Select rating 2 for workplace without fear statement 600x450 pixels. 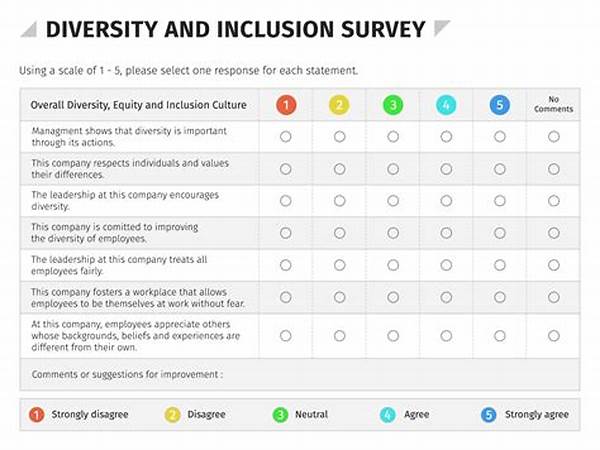(339, 297)
